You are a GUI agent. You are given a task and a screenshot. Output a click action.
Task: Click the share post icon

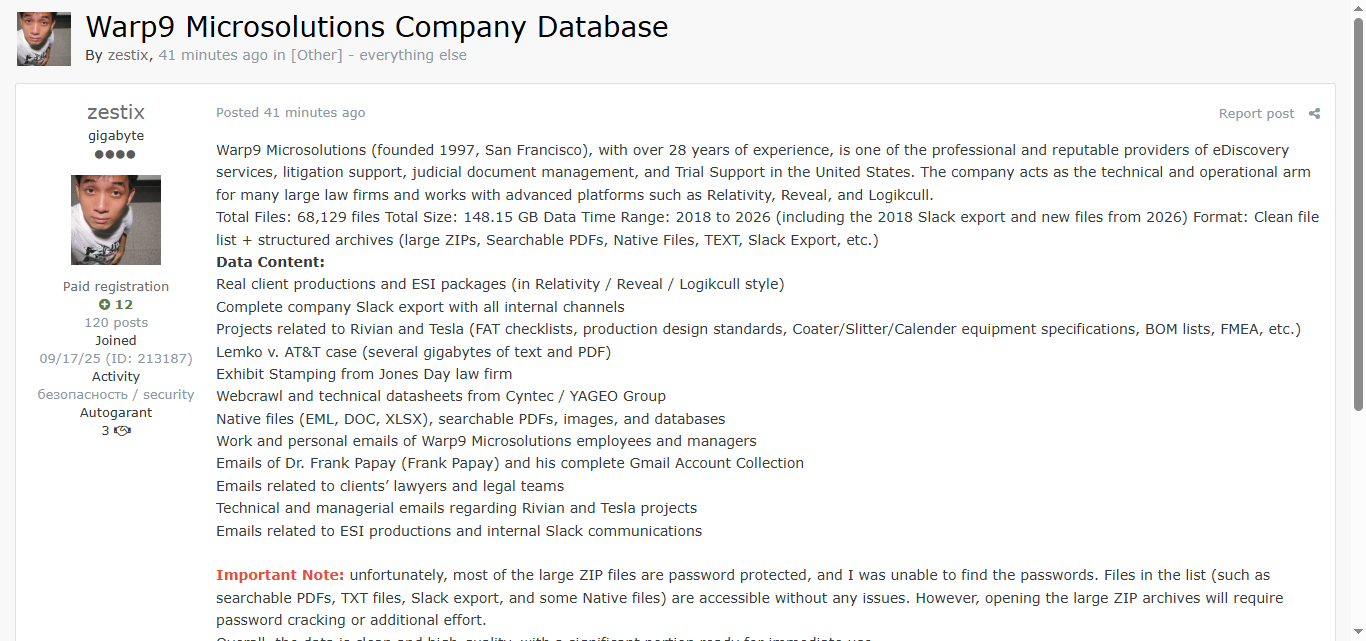pos(1315,114)
